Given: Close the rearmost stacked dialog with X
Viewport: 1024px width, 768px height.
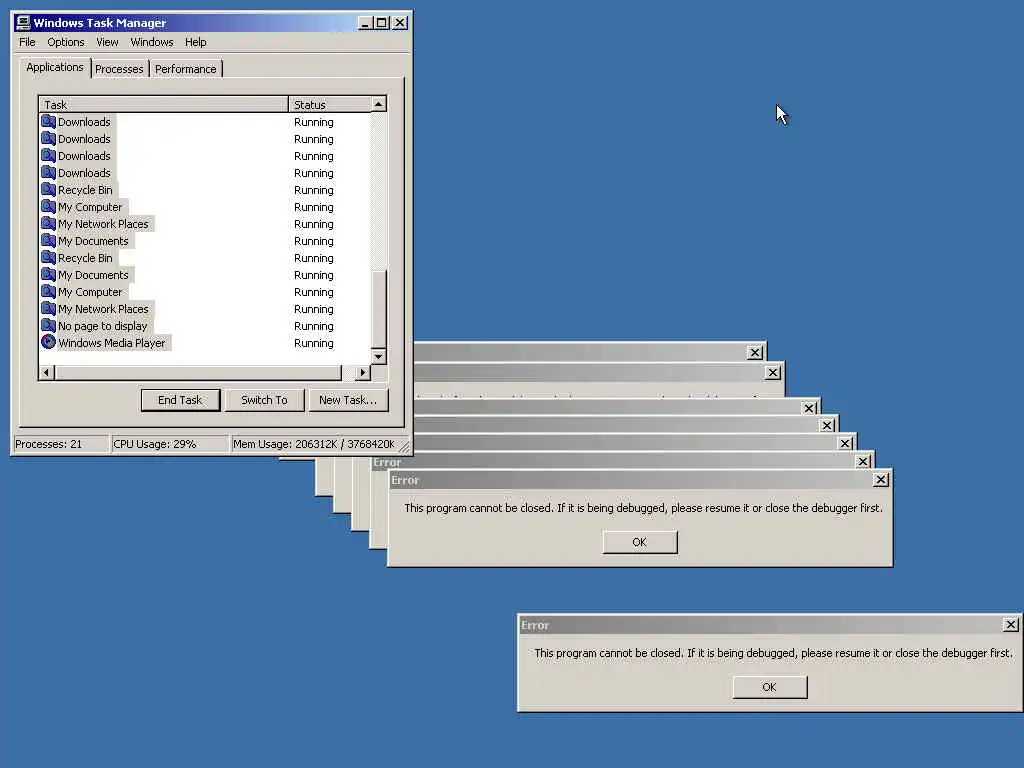Looking at the screenshot, I should point(754,352).
